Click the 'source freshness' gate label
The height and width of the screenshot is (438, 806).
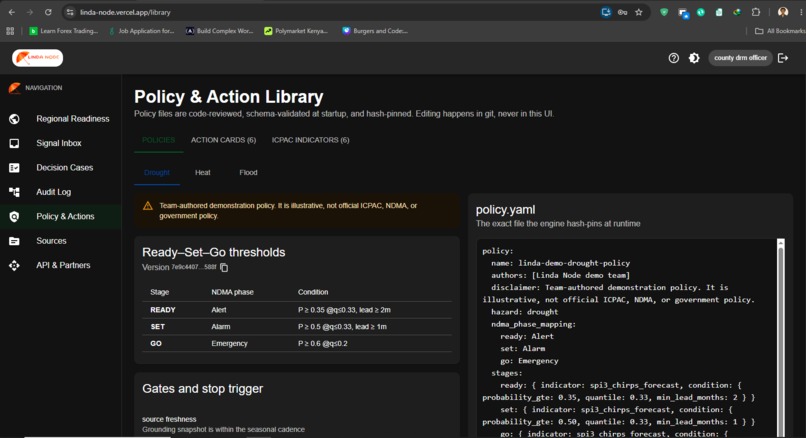pyautogui.click(x=169, y=419)
